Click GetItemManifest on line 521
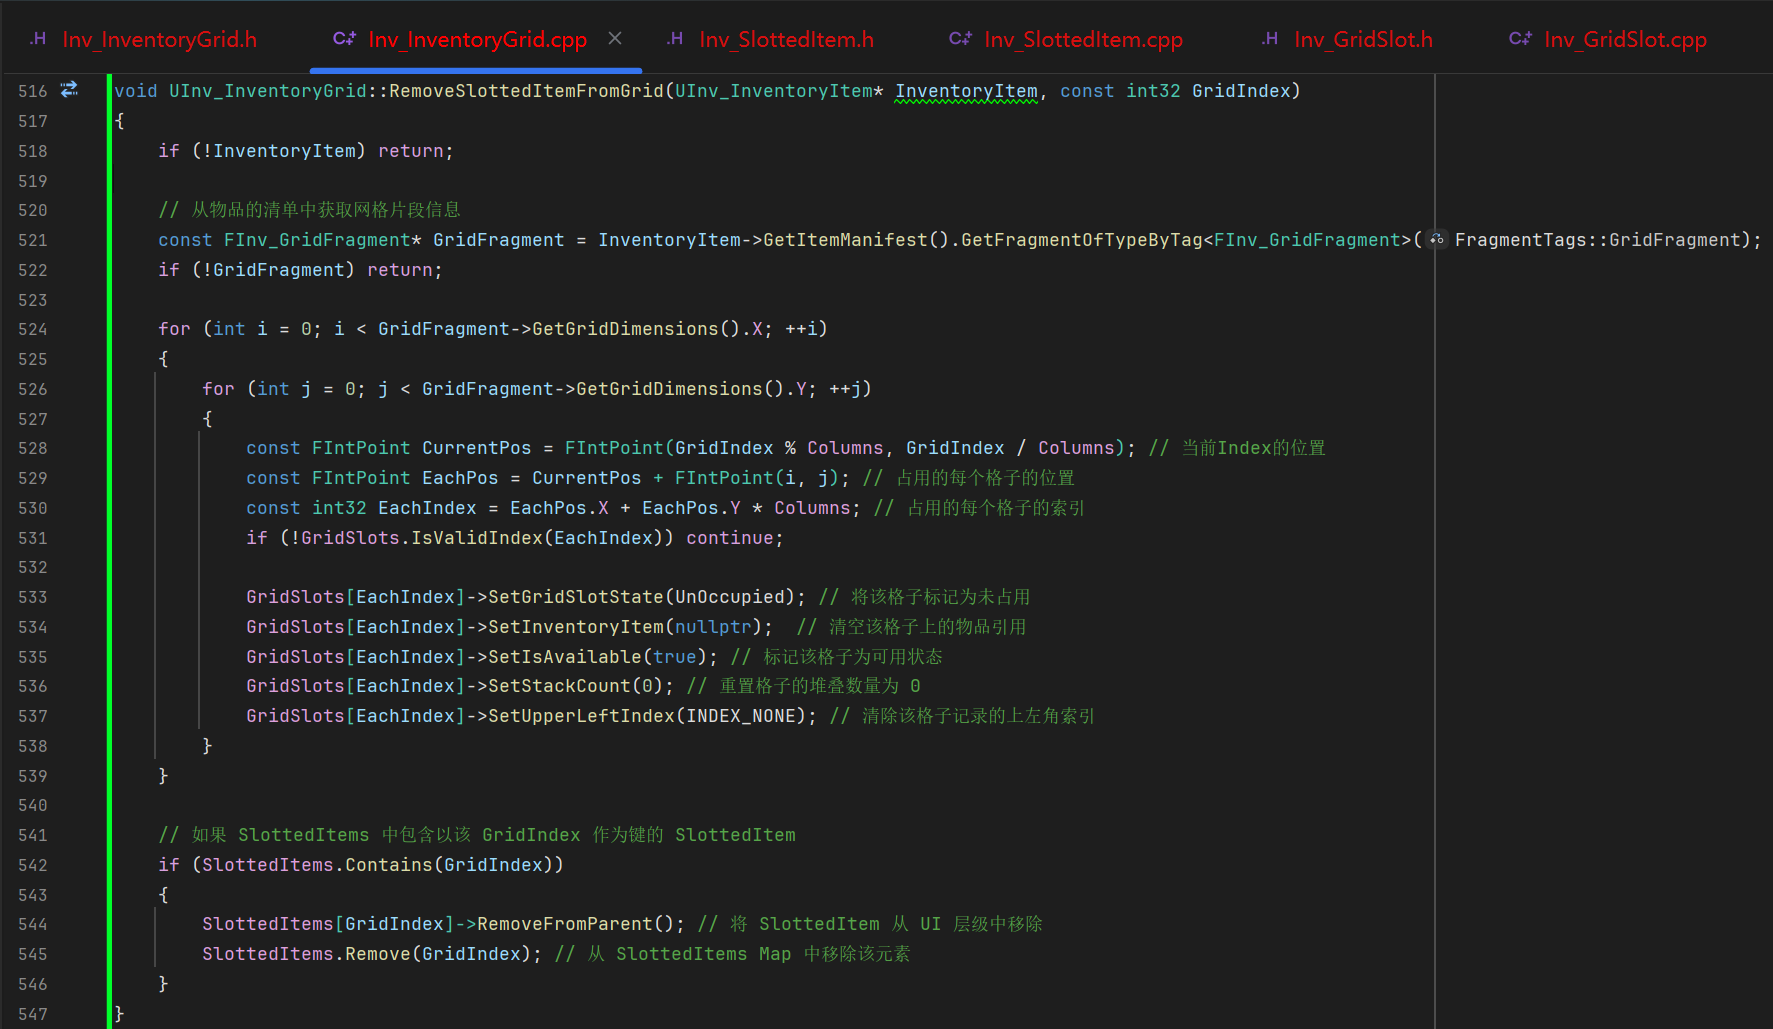This screenshot has width=1773, height=1029. [845, 240]
